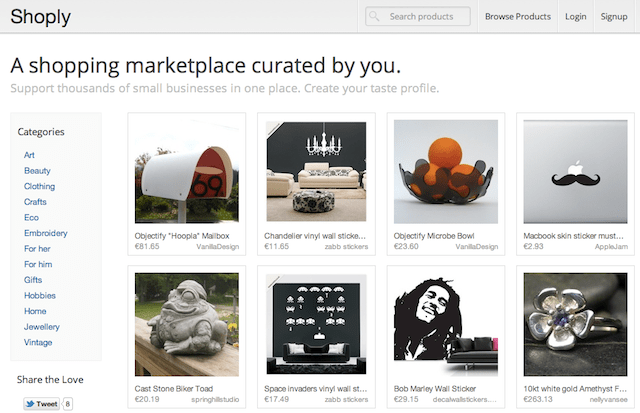Image resolution: width=640 pixels, height=413 pixels.
Task: Select the Embroidery category link
Action: coord(46,233)
